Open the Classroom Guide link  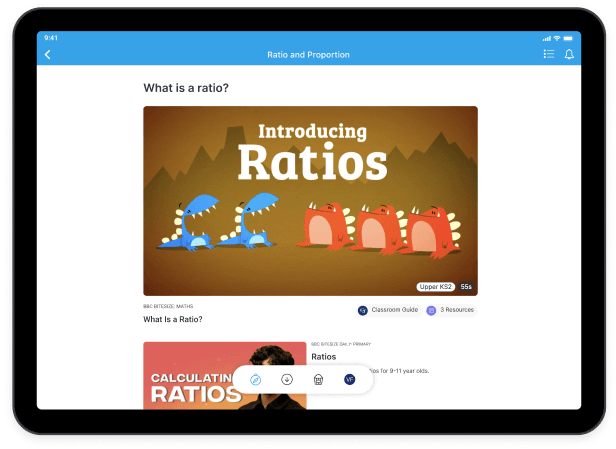point(389,310)
